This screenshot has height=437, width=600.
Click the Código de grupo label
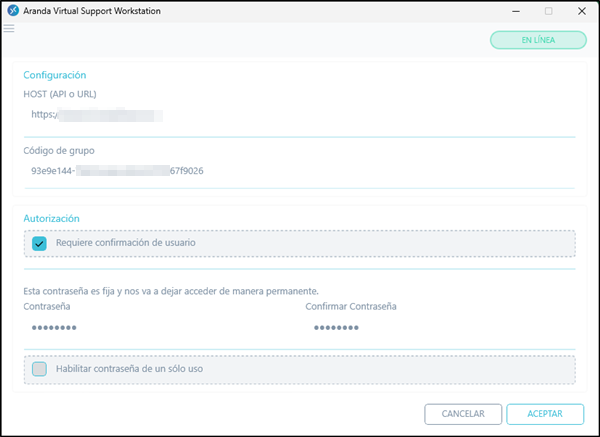[59, 151]
